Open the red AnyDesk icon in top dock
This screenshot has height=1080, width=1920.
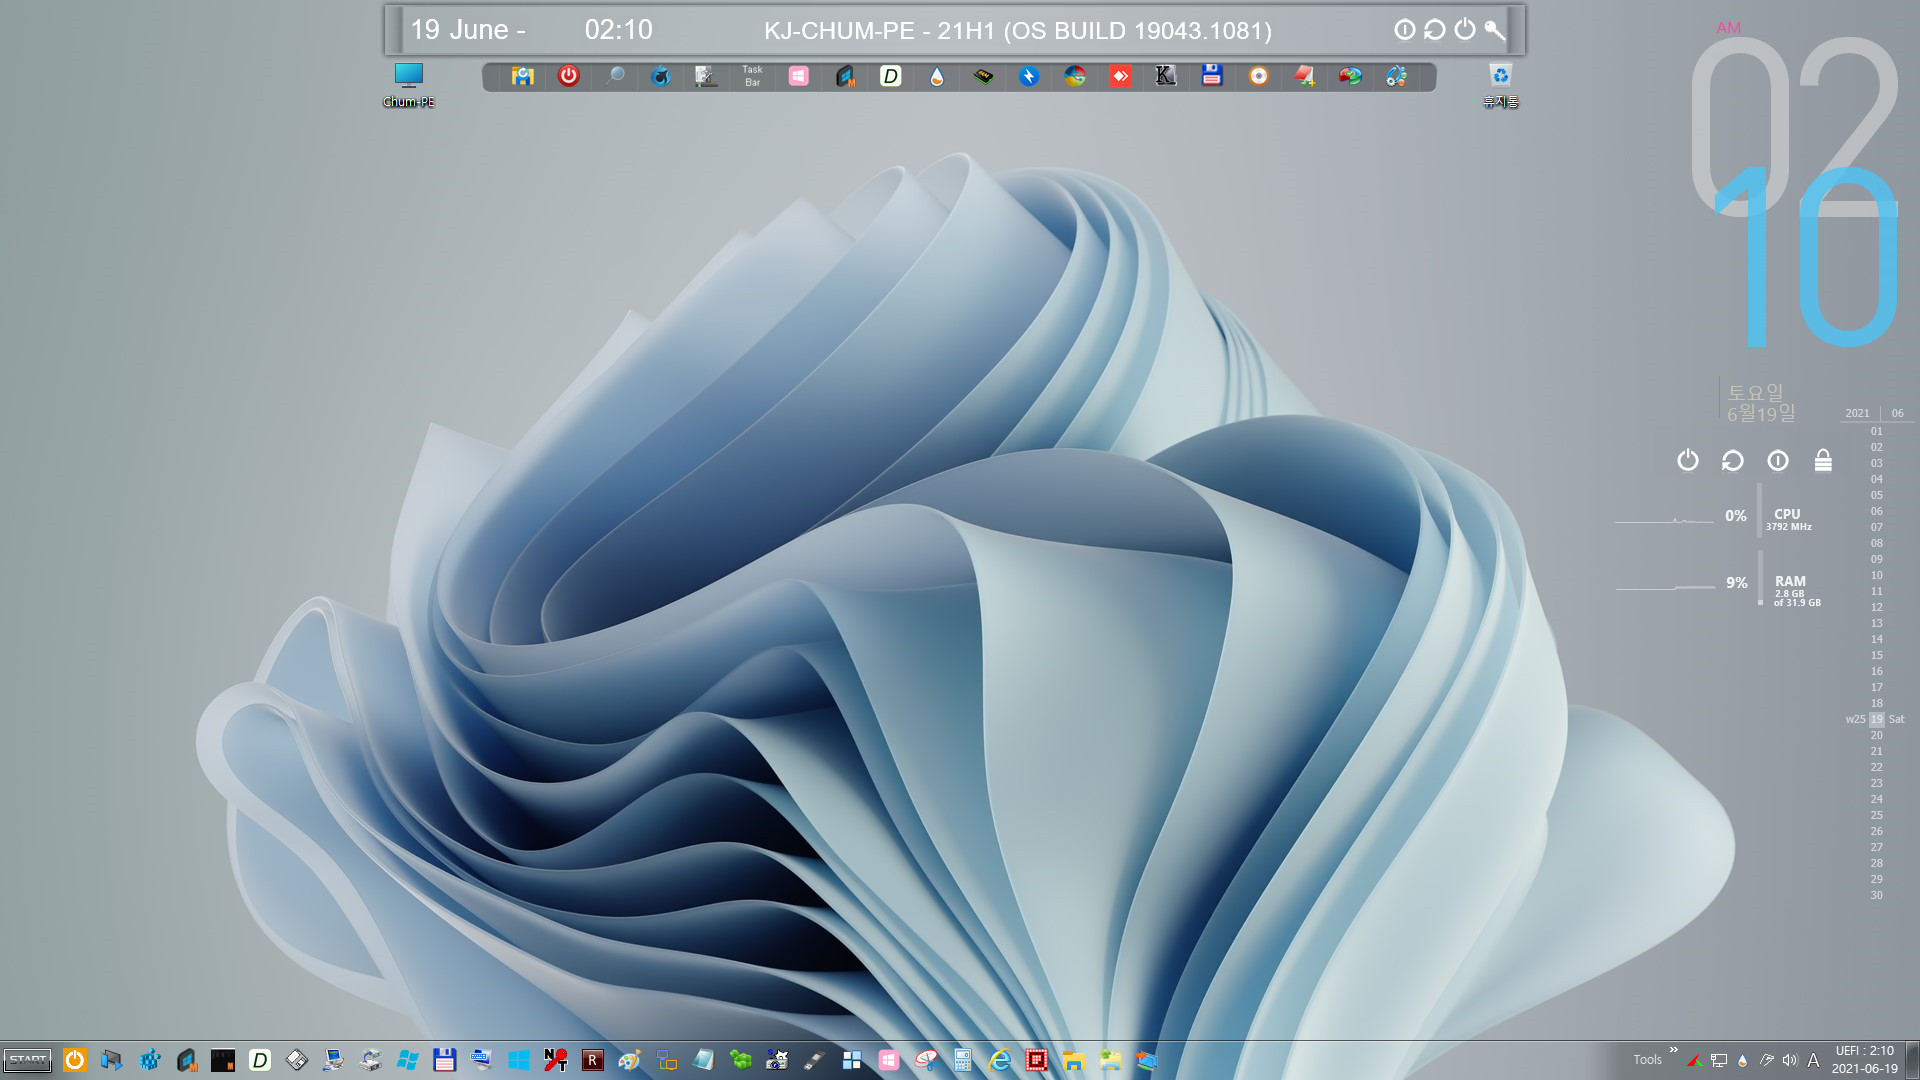pos(1120,76)
